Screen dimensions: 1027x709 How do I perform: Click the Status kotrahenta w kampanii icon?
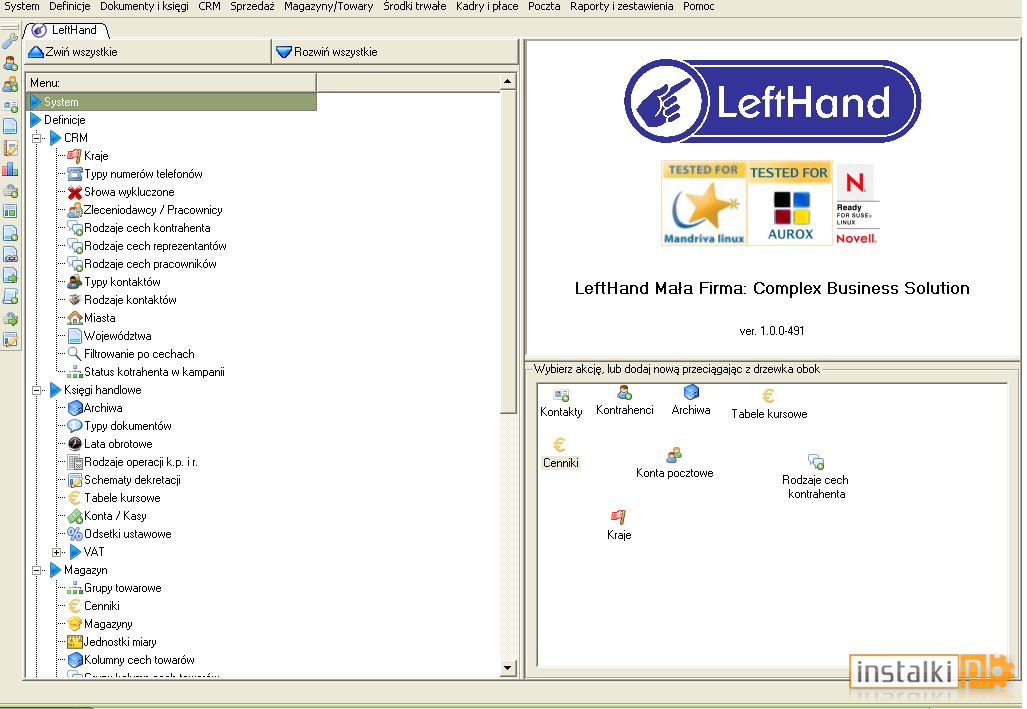[75, 372]
